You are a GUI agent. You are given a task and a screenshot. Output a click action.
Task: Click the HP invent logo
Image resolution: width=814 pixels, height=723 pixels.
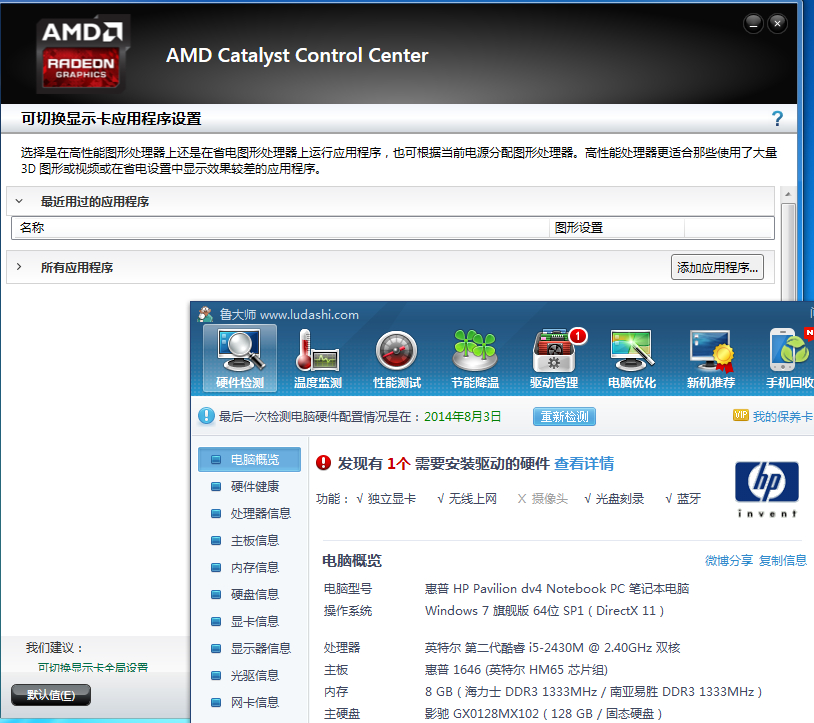coord(767,489)
